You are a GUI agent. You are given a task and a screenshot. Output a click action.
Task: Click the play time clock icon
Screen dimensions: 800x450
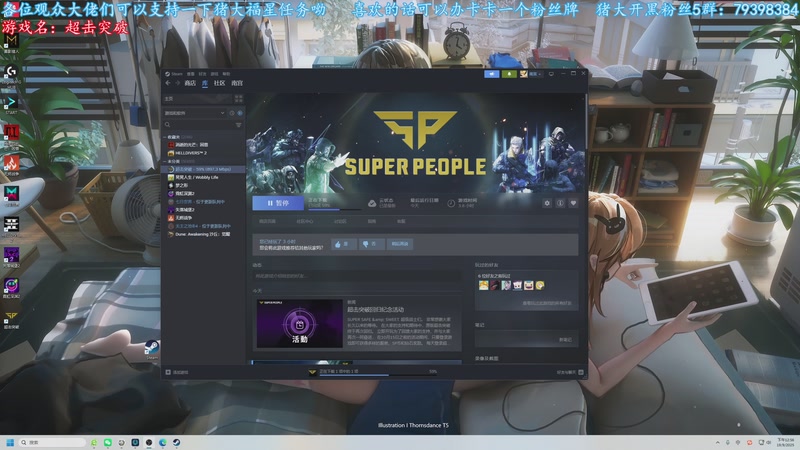(451, 203)
